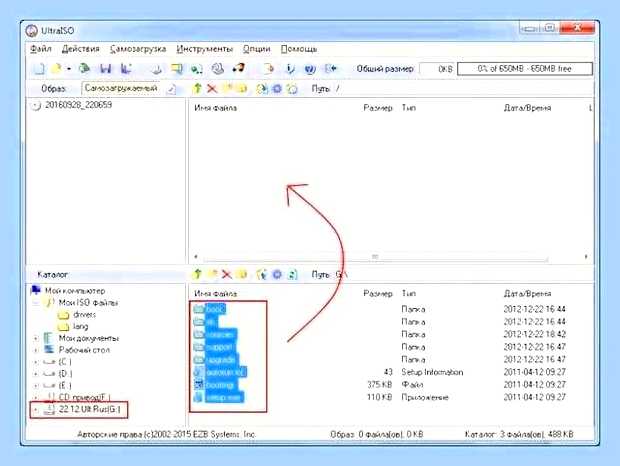Viewport: 620px width, 466px height.
Task: Expand the (C:) drive node
Action: 36,362
